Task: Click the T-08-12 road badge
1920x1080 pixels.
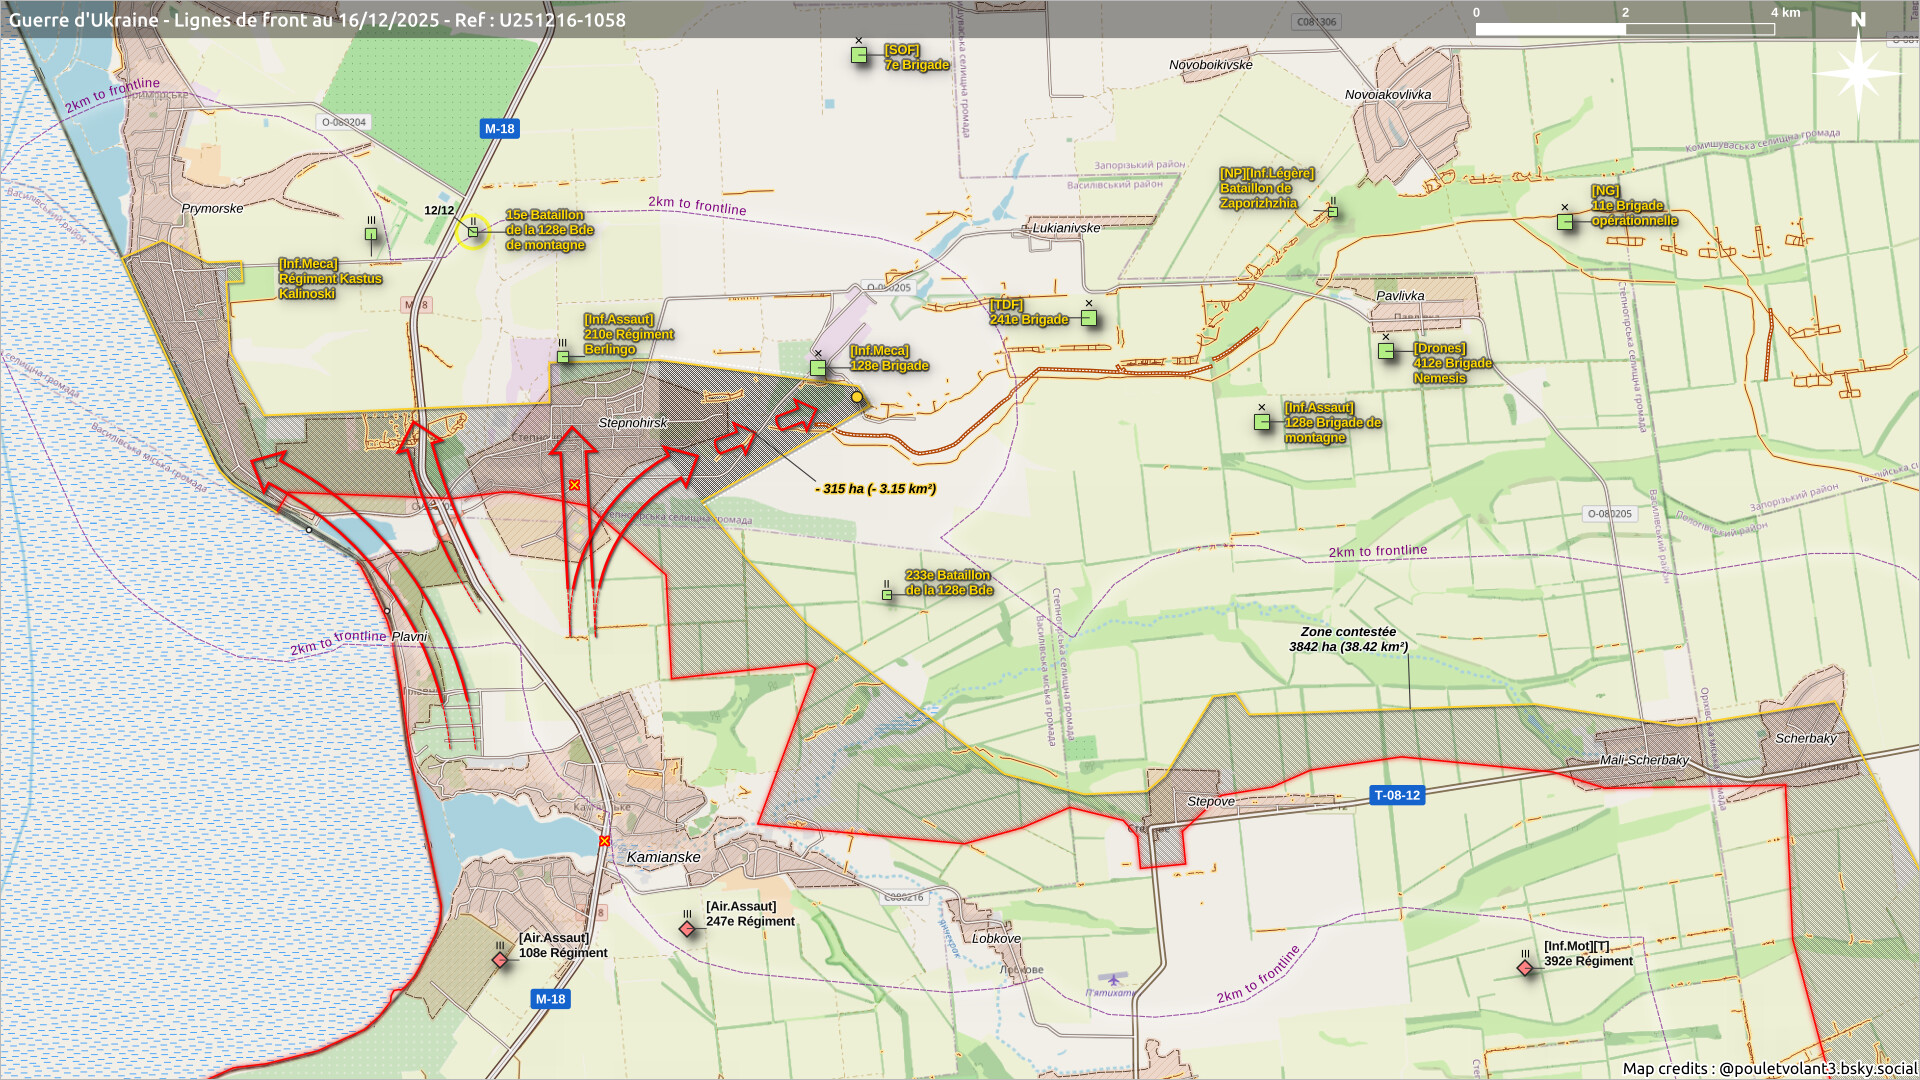Action: pyautogui.click(x=1396, y=796)
